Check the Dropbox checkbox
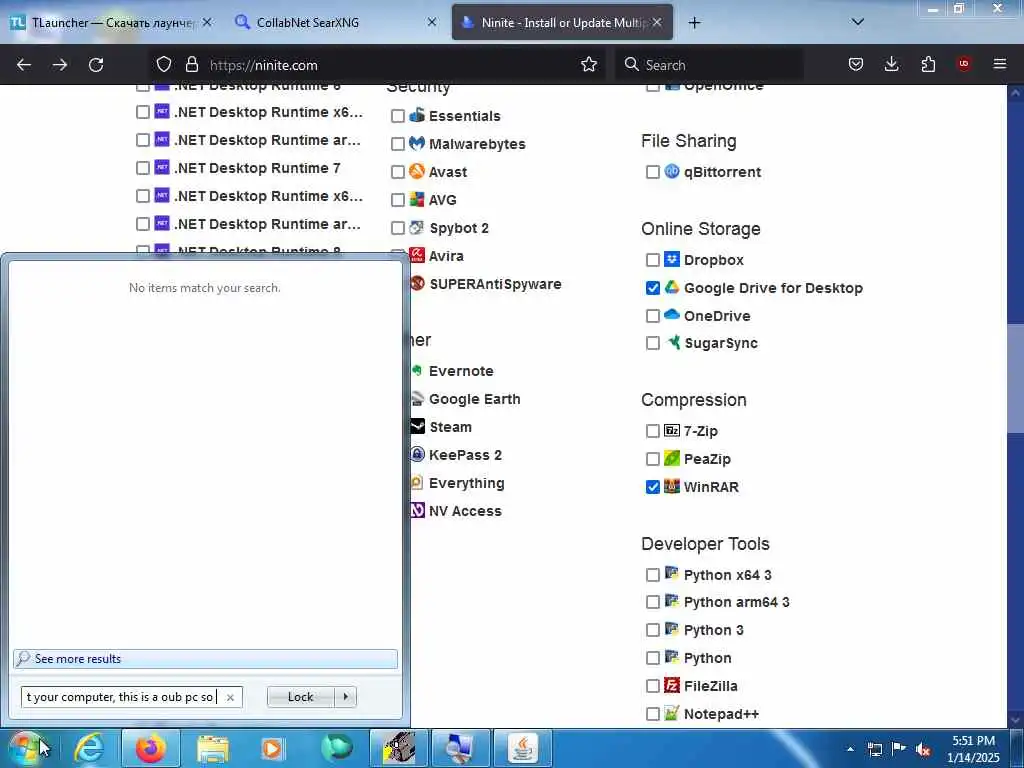The height and width of the screenshot is (768, 1024). (652, 260)
